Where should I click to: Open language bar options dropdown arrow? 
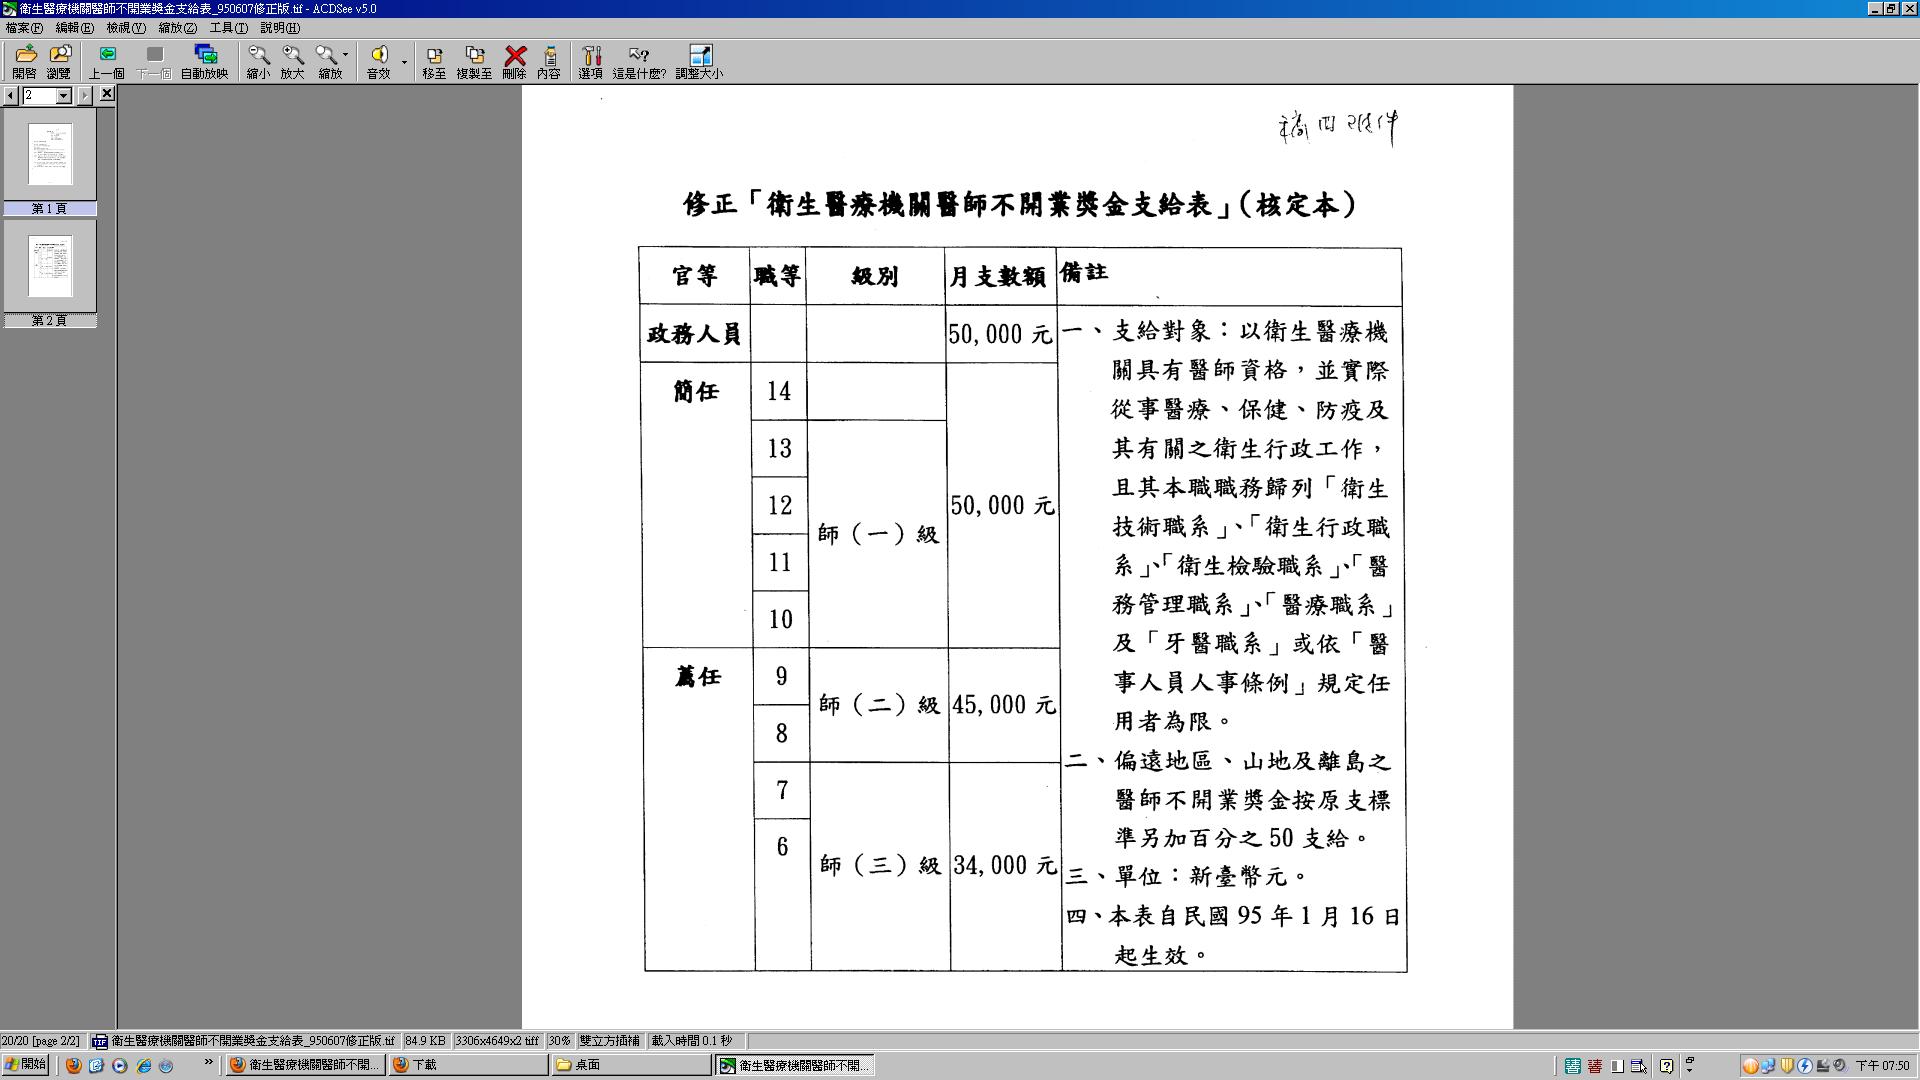1690,1070
